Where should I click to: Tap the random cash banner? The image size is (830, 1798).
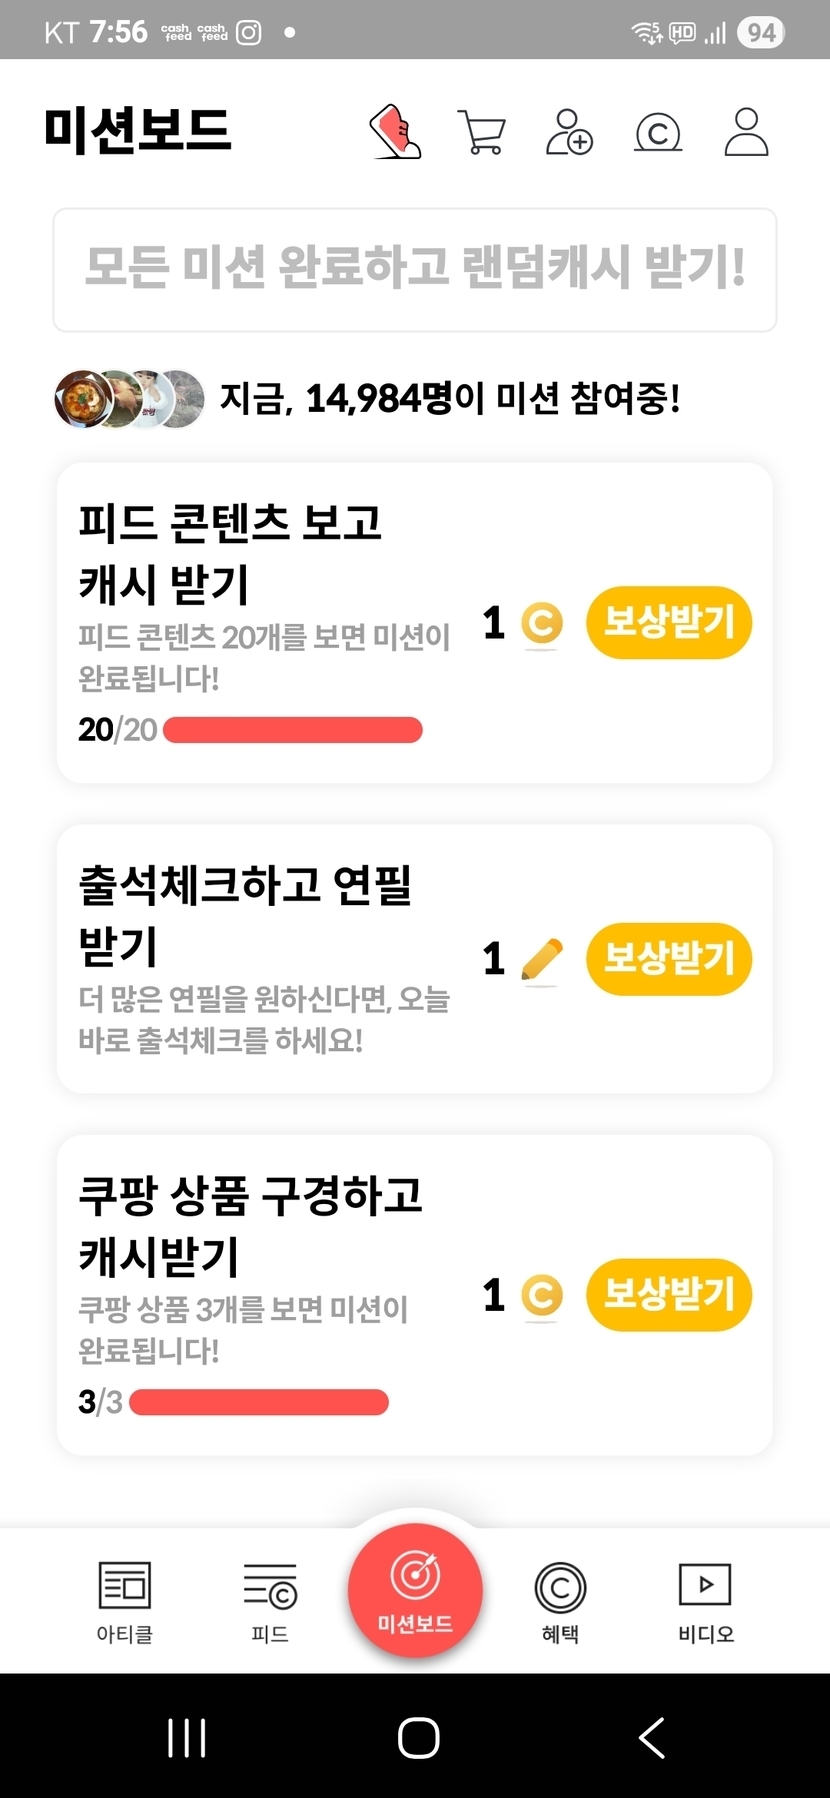pos(415,269)
